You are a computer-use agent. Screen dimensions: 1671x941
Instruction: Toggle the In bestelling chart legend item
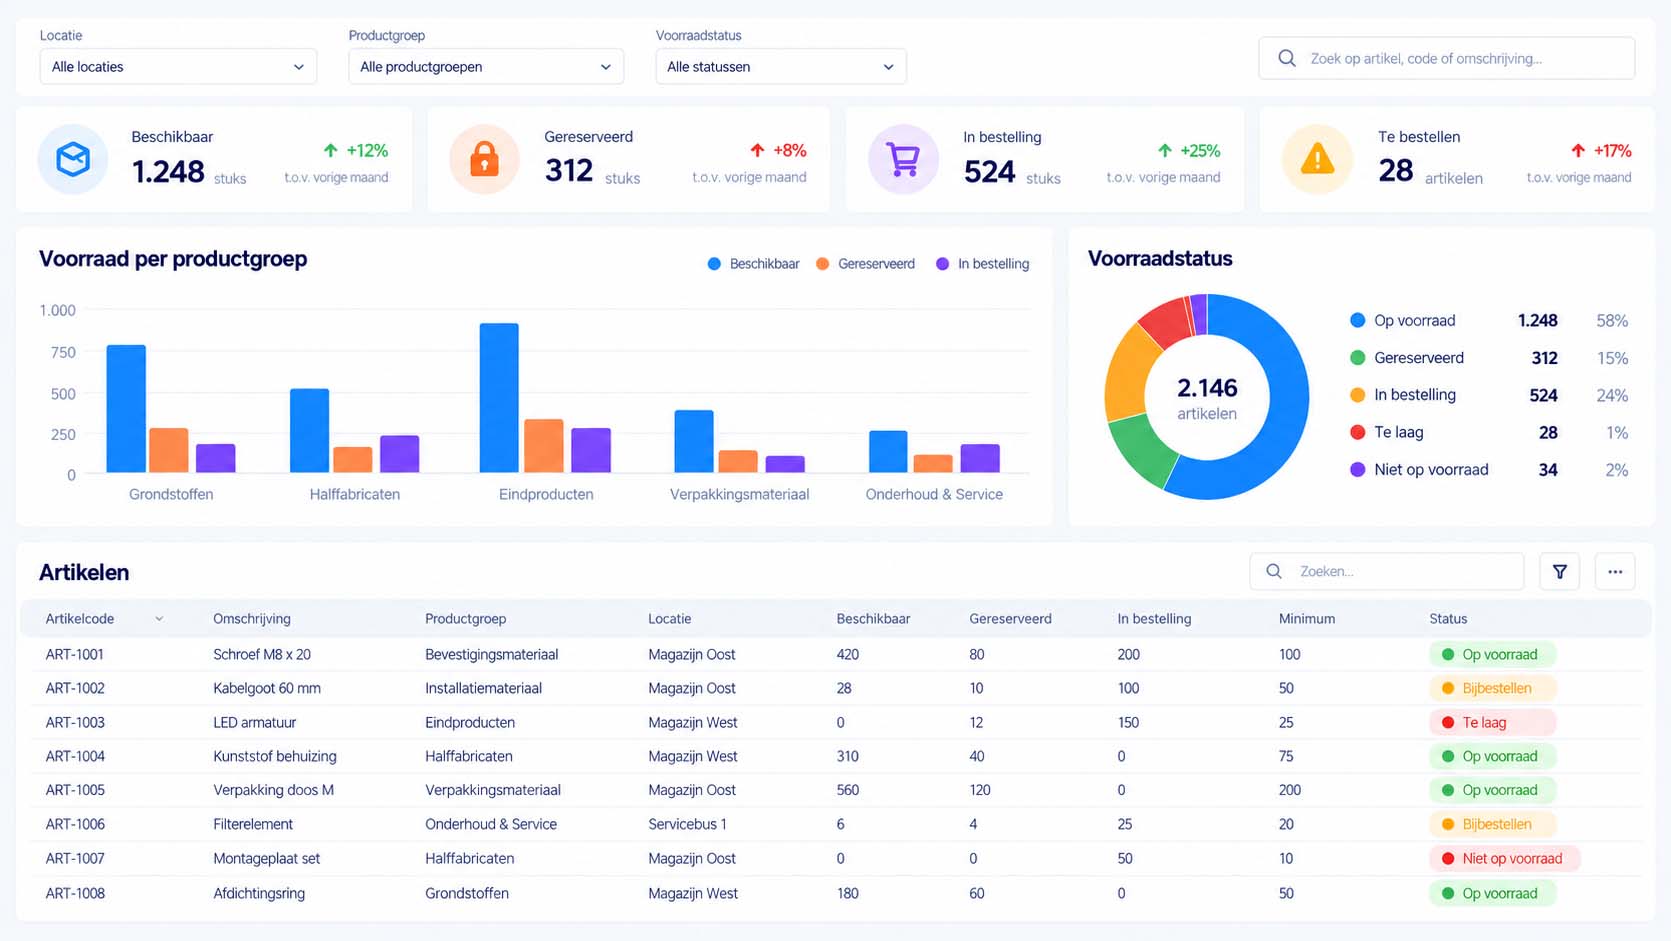pos(982,264)
